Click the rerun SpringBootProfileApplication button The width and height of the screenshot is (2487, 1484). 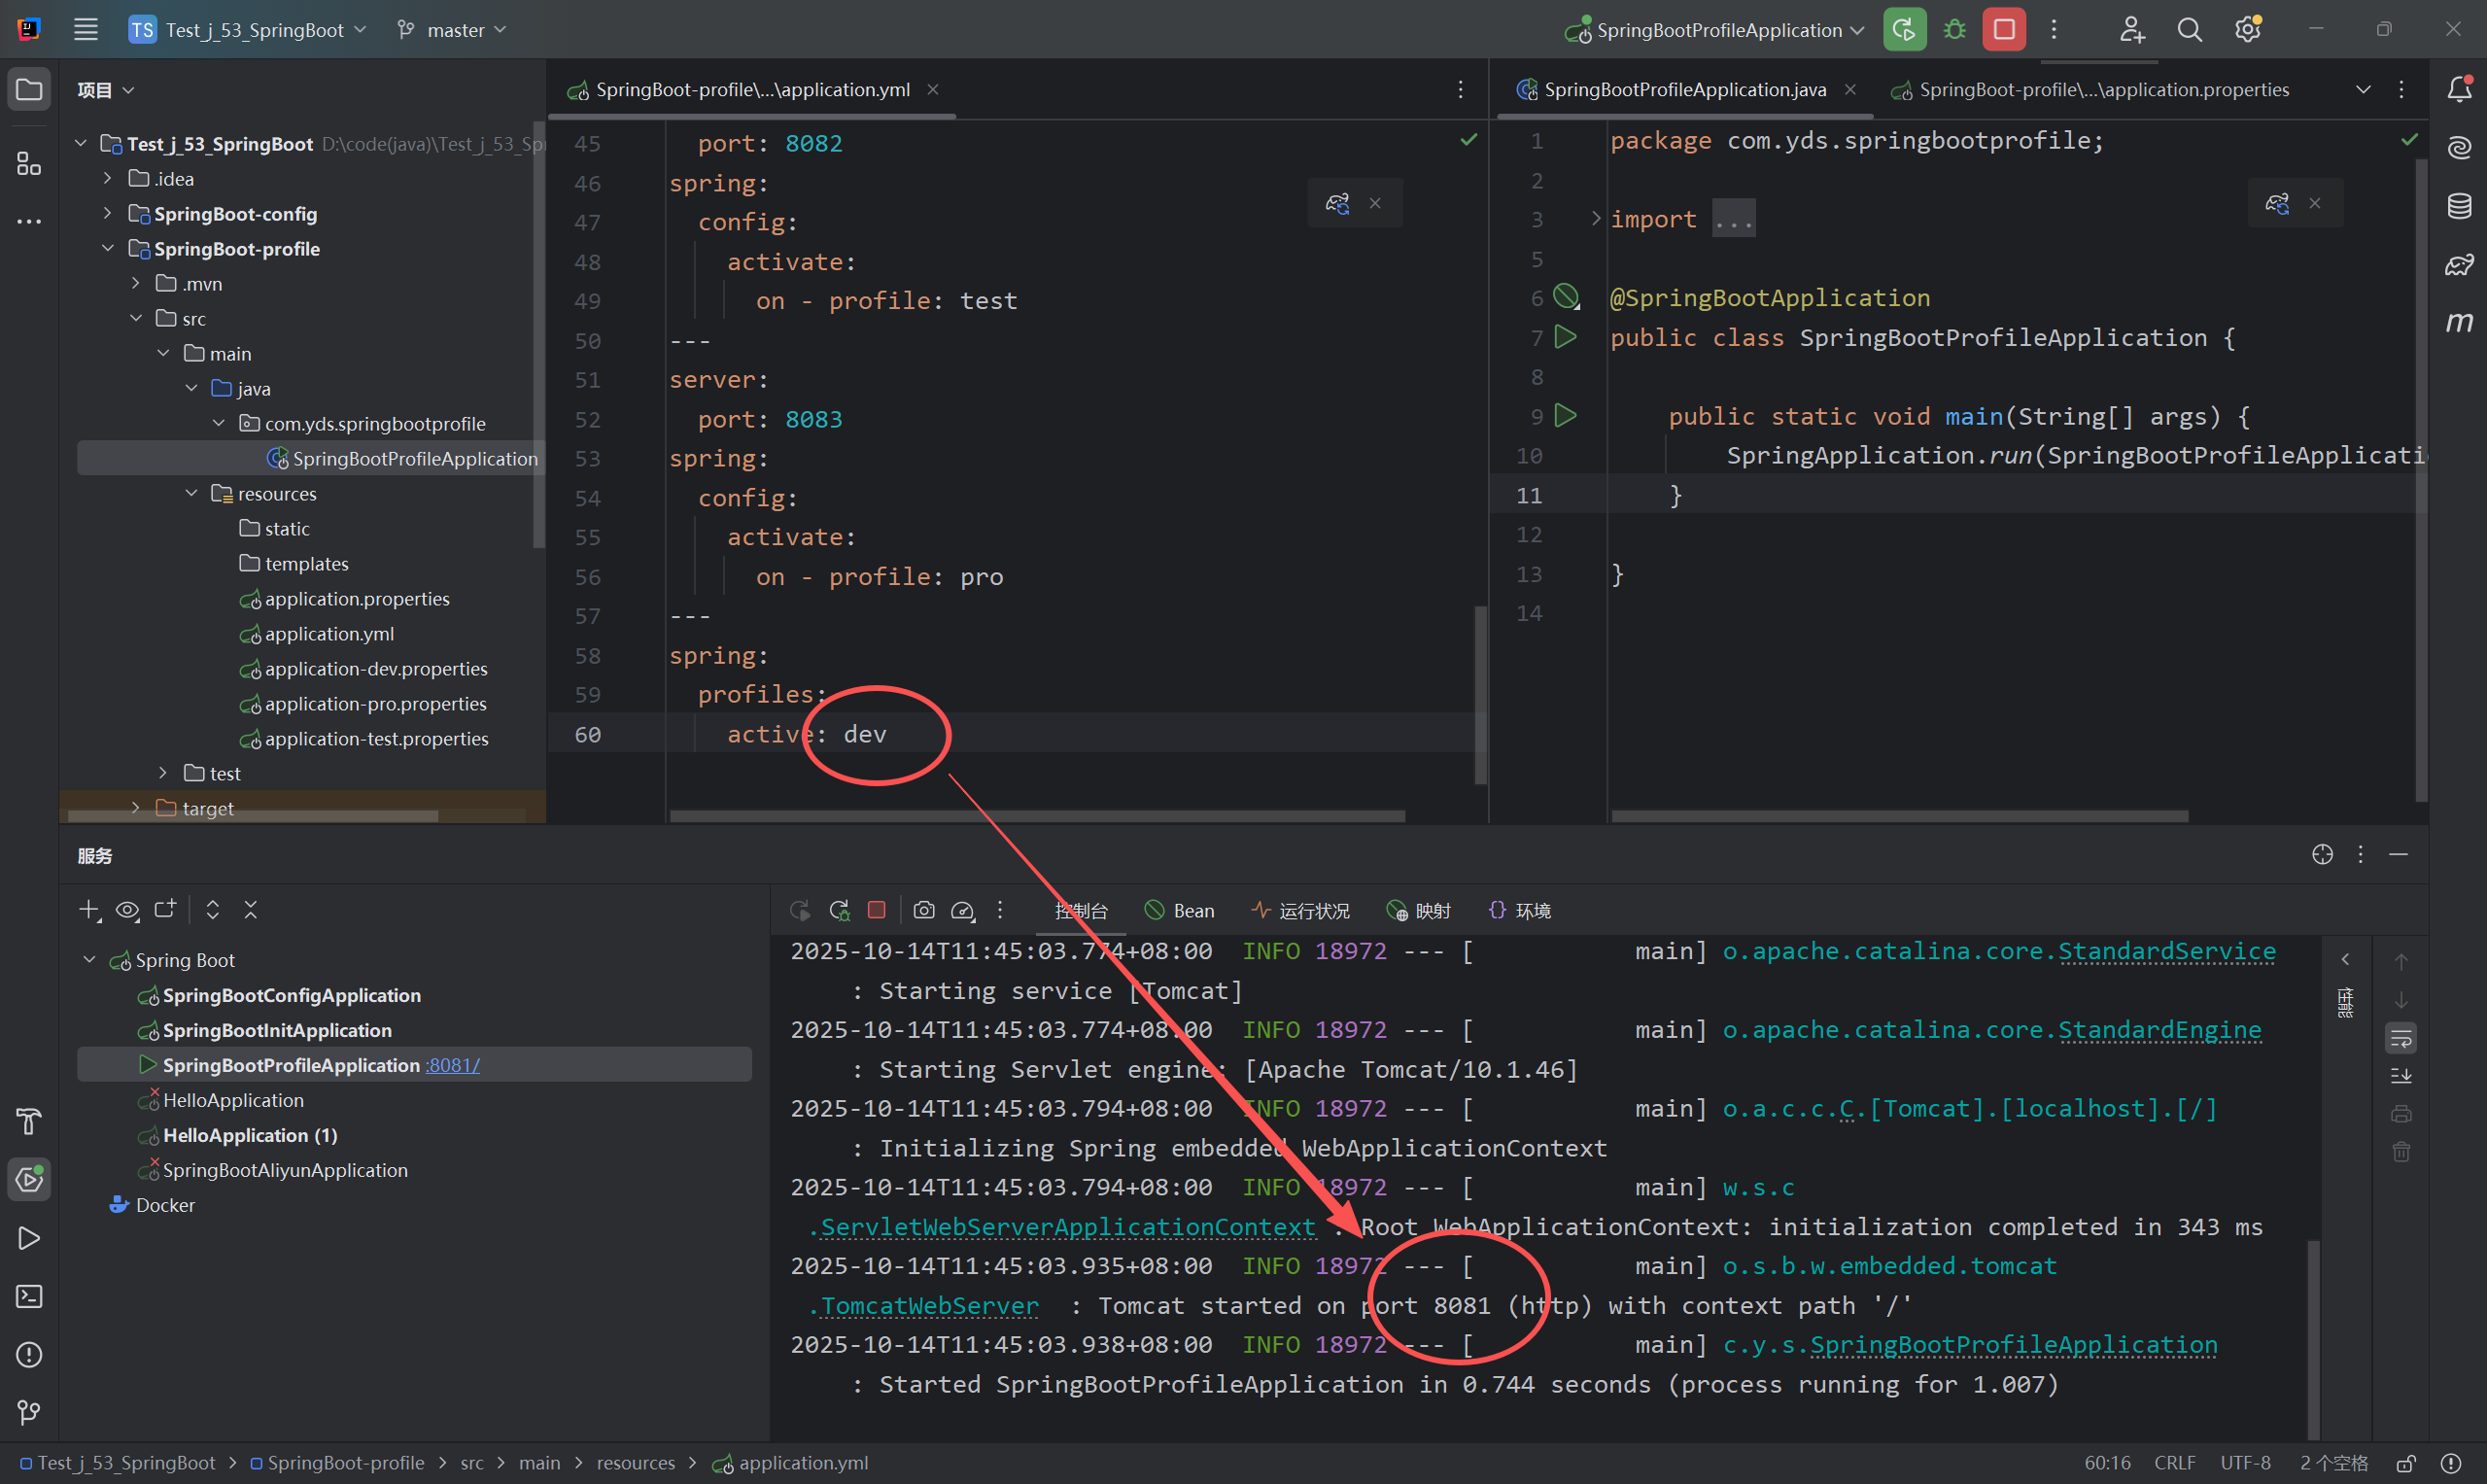[1905, 30]
